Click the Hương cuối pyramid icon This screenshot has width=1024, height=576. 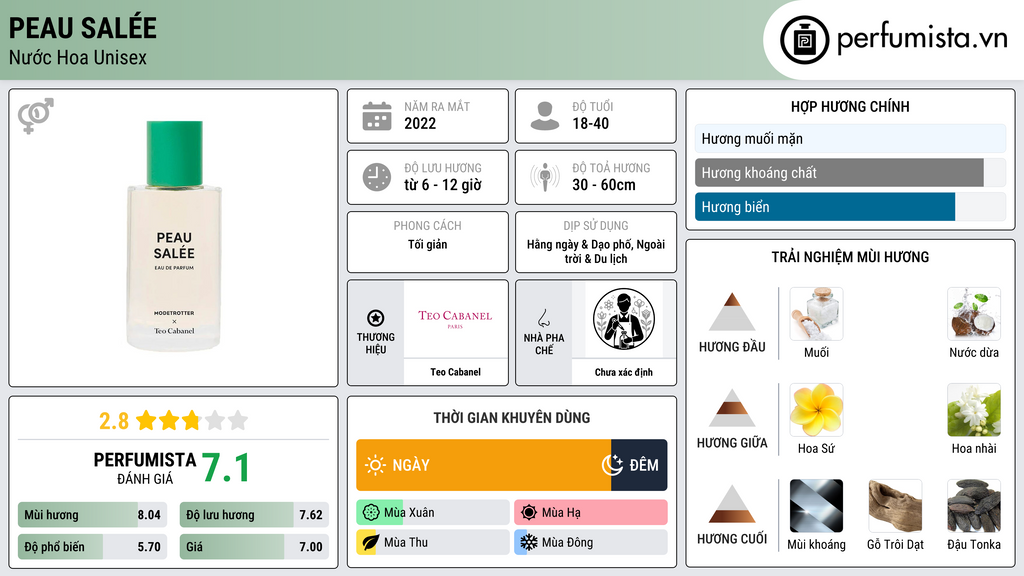click(732, 504)
